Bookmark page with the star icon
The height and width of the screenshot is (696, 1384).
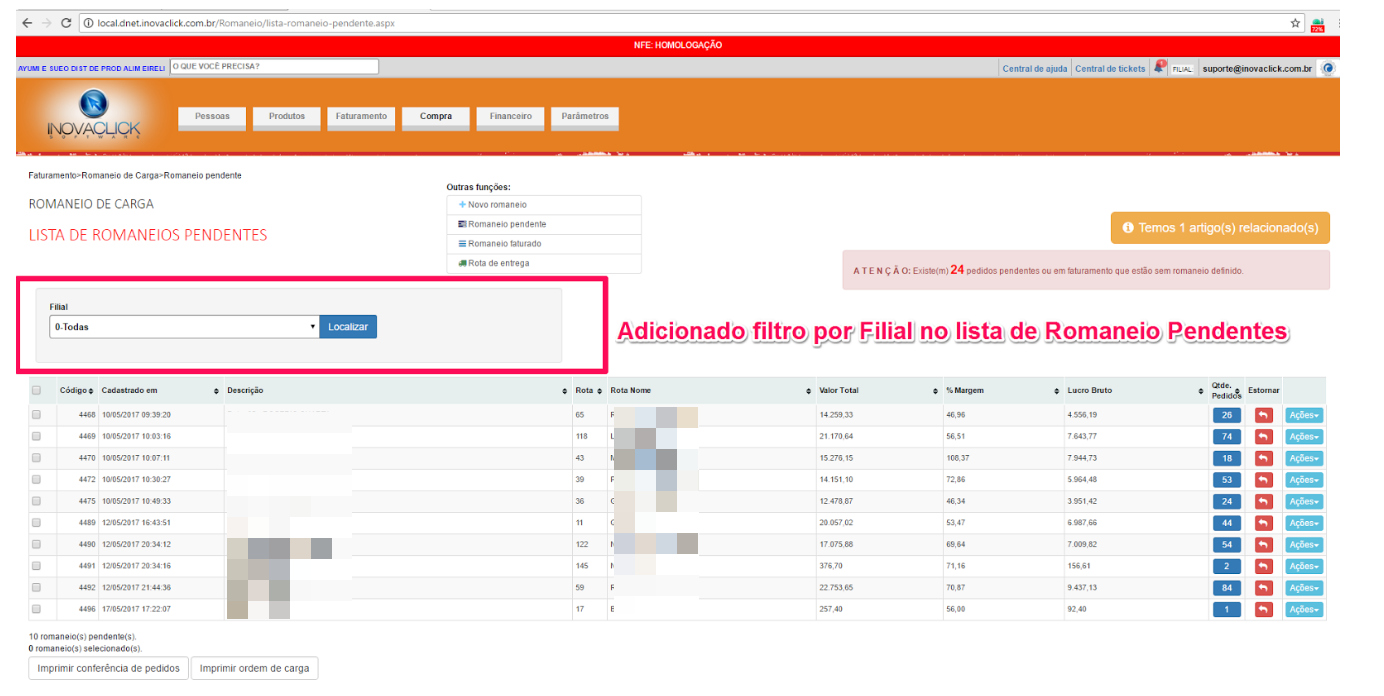click(1295, 22)
